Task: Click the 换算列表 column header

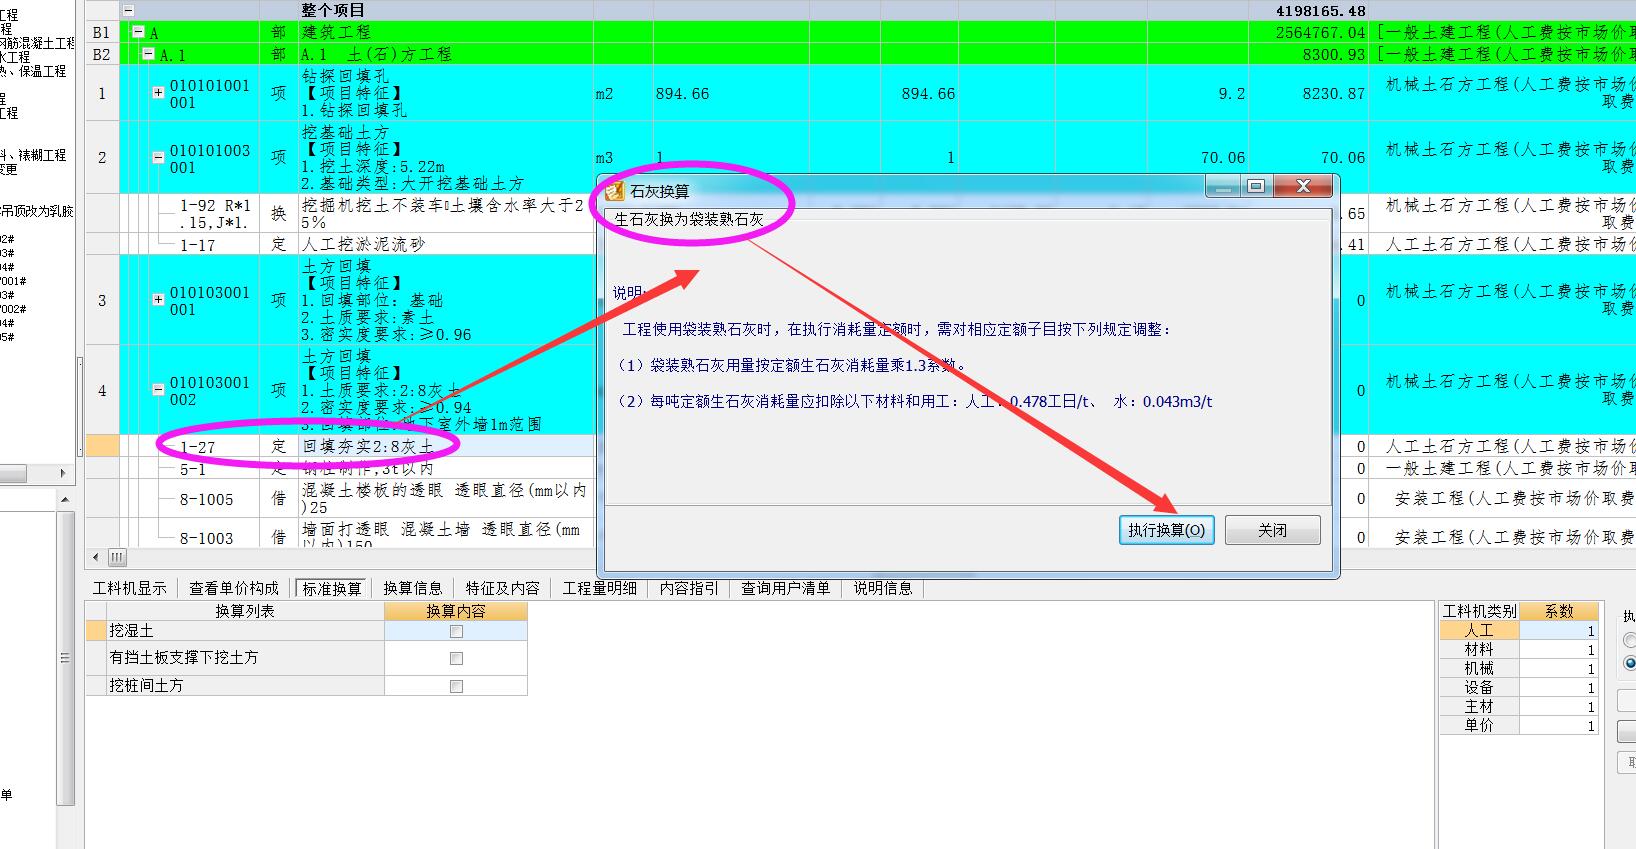Action: click(x=245, y=611)
